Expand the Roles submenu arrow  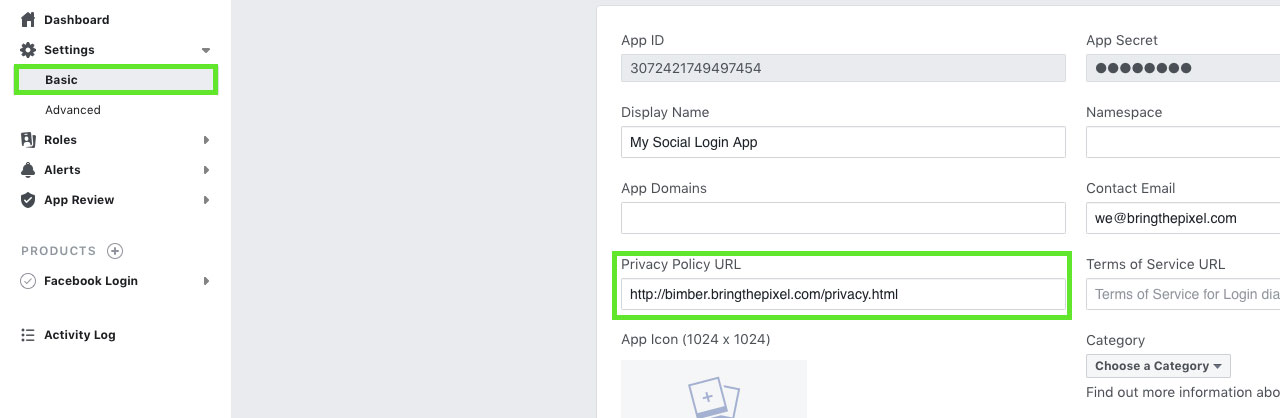(206, 140)
